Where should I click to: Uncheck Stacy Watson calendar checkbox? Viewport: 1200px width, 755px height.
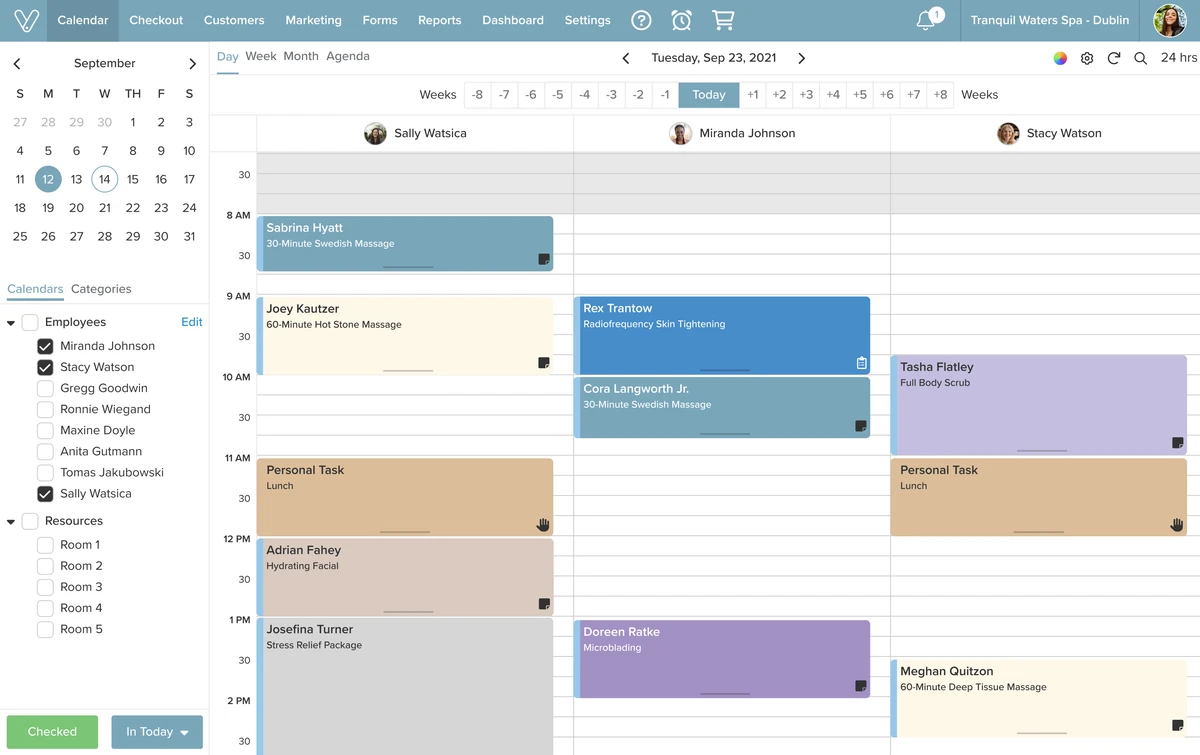45,367
